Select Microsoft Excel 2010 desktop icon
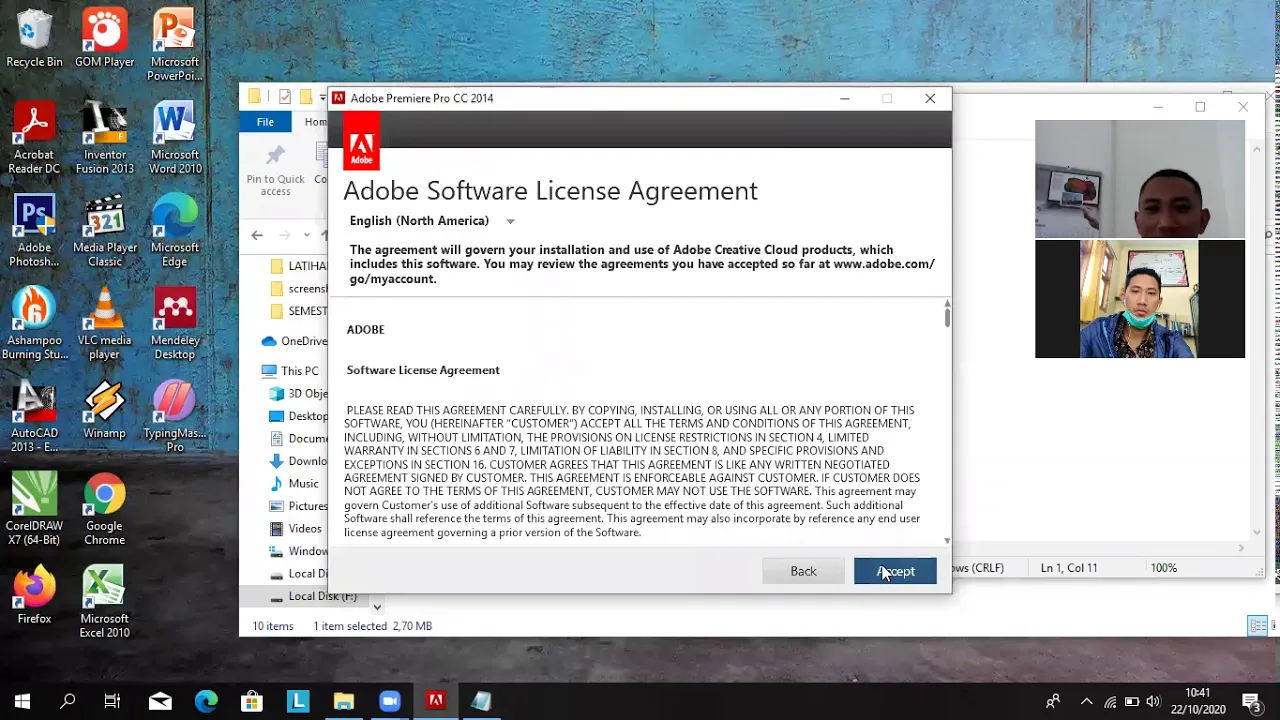This screenshot has height=720, width=1280. [x=104, y=603]
